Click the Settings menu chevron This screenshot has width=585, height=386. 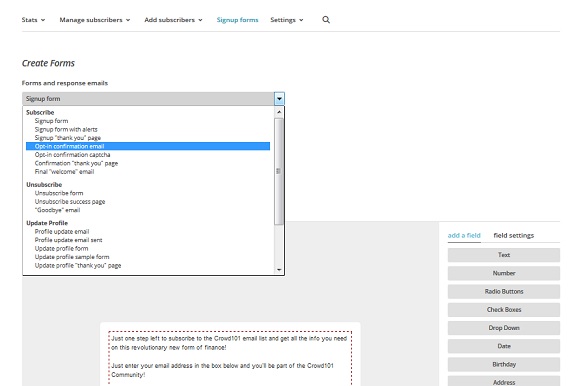(301, 20)
